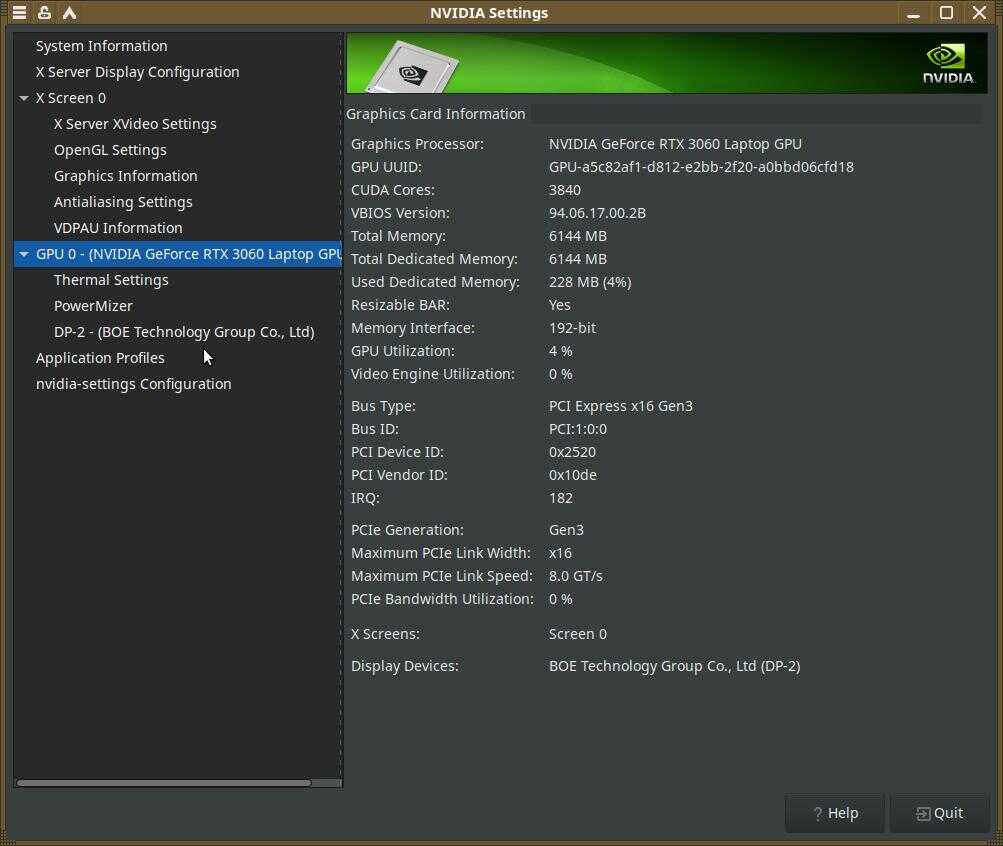Click Bus Type 'PCI Express x16 Gen3'
This screenshot has height=846, width=1003.
[x=620, y=407]
